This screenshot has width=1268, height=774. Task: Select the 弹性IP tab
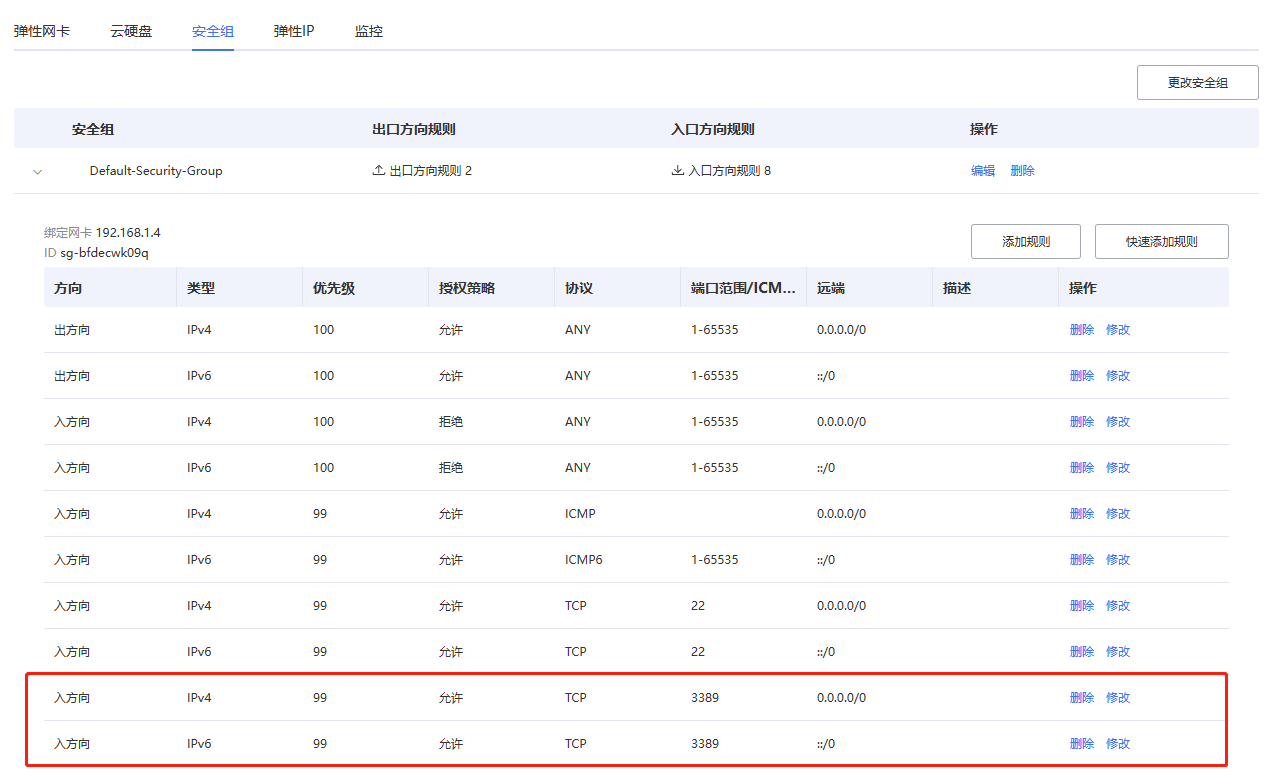294,31
